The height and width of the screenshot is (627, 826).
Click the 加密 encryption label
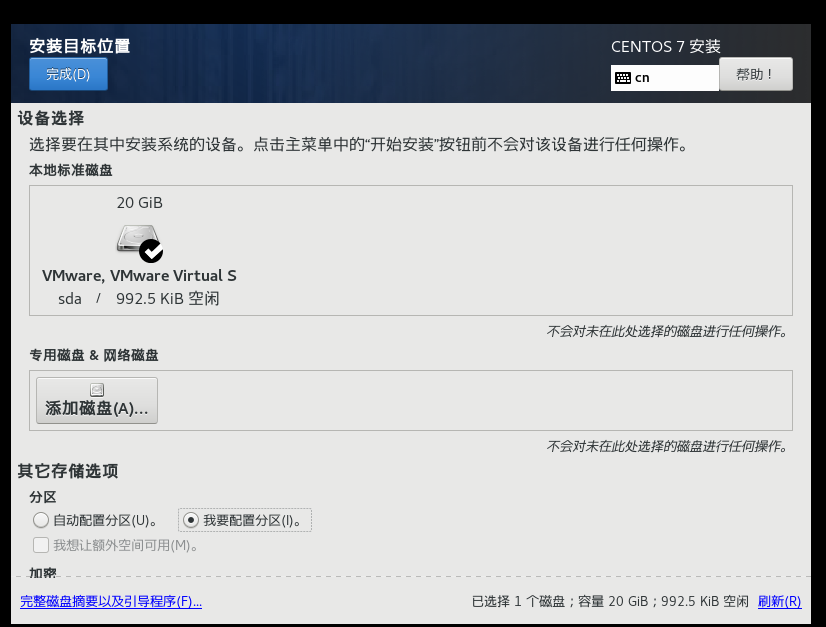pyautogui.click(x=43, y=572)
